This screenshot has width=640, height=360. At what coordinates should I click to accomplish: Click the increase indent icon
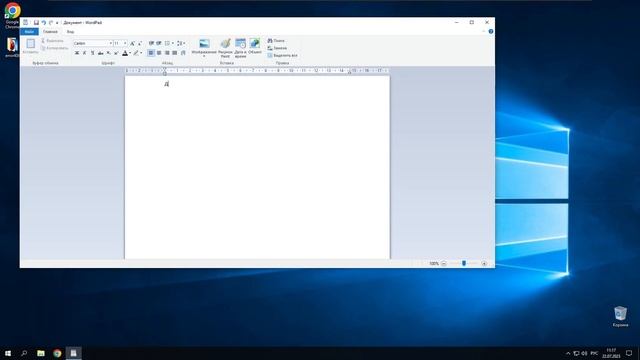[x=159, y=43]
